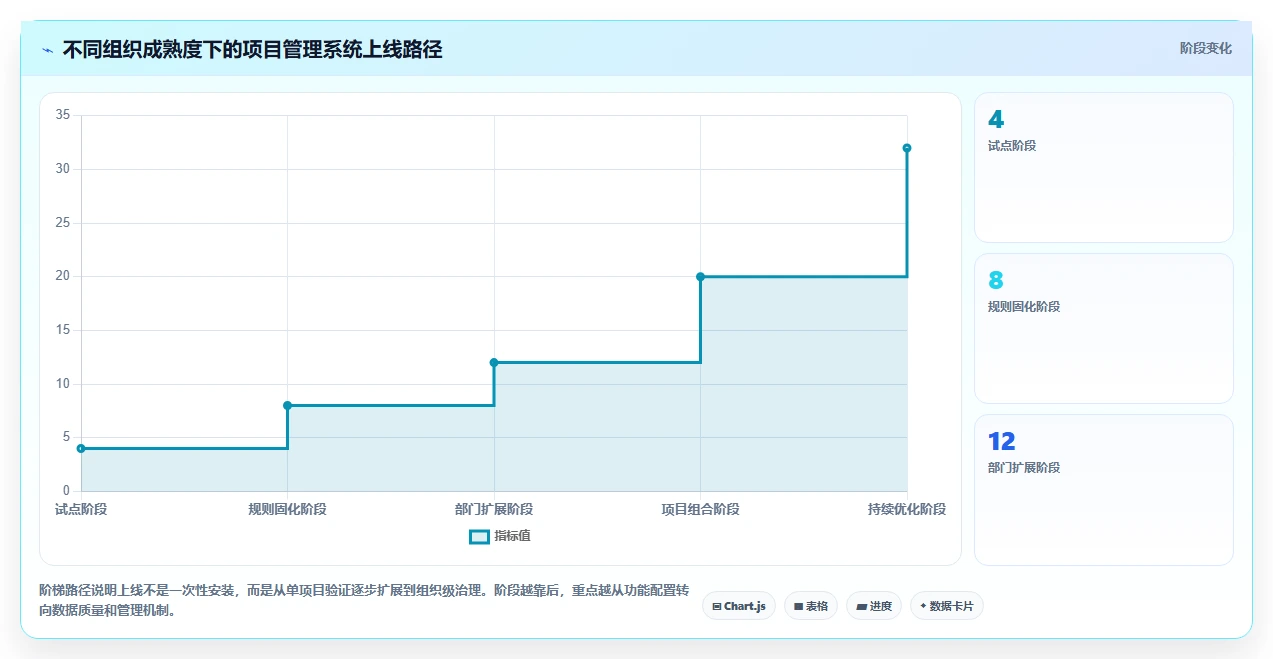Select the 表格 tag
This screenshot has width=1273, height=659.
(811, 606)
